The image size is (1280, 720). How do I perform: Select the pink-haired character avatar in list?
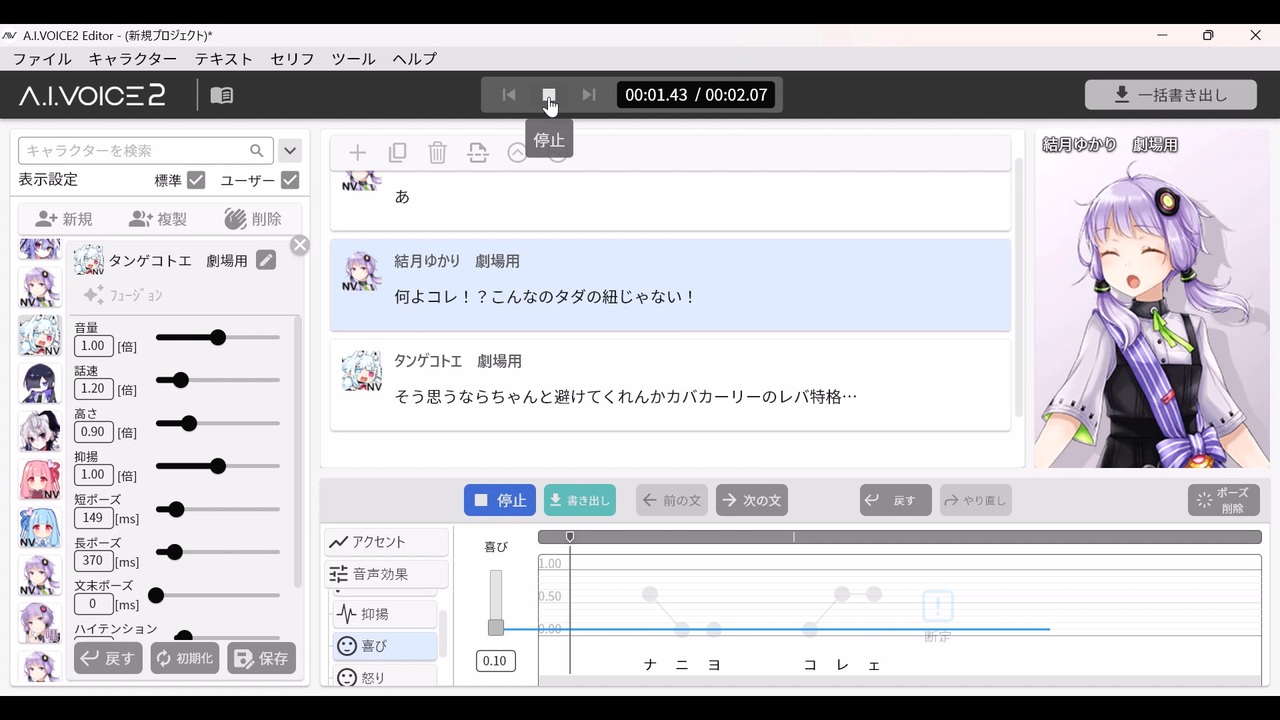40,480
